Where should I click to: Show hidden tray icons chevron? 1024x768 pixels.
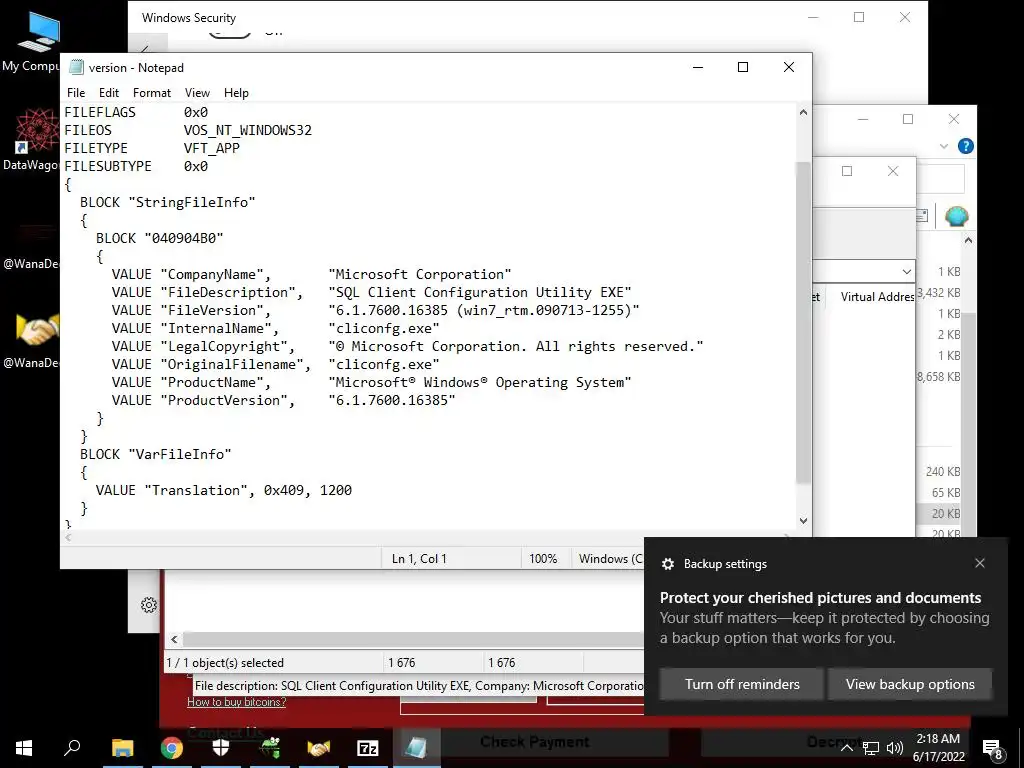click(x=846, y=748)
